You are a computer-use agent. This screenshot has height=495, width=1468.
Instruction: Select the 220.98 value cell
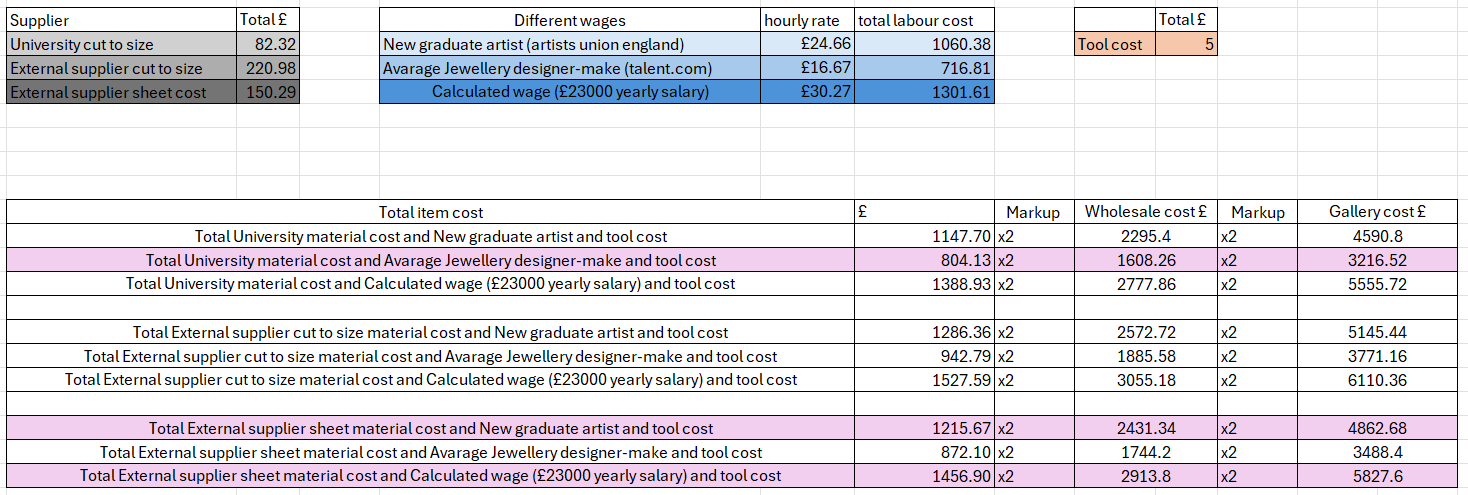[x=268, y=68]
